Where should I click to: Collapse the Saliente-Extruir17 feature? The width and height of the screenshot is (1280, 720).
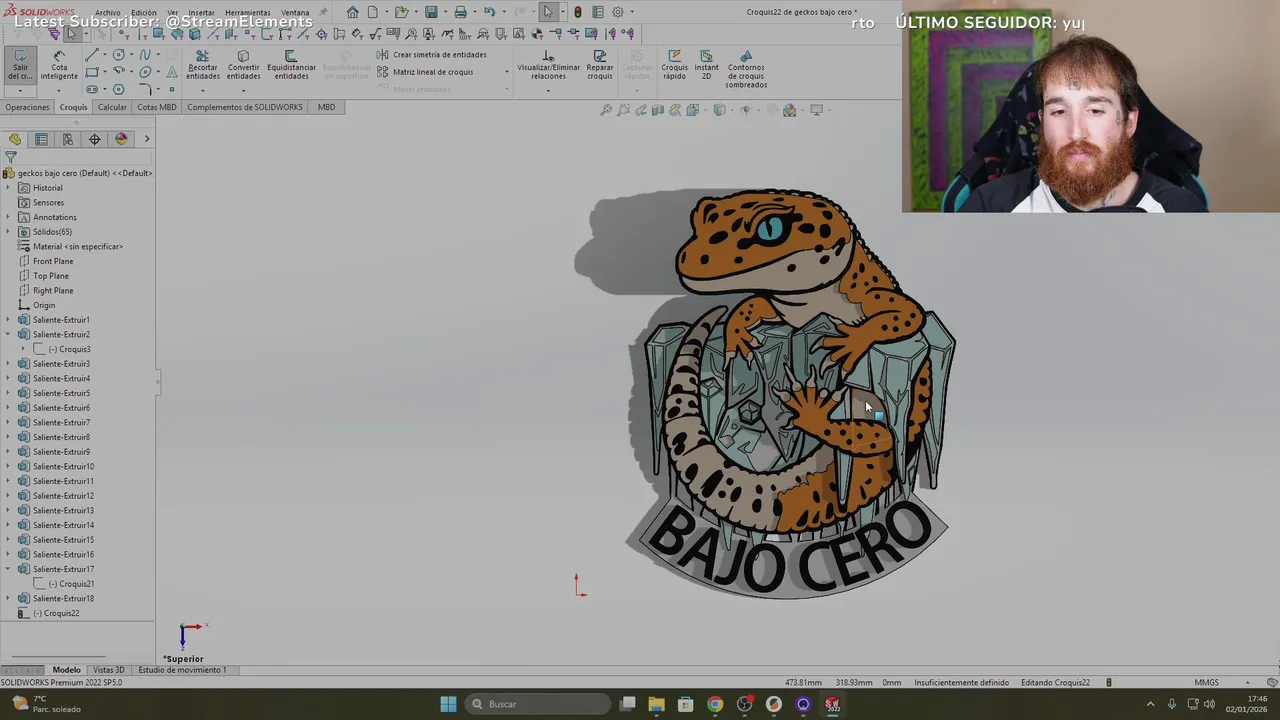8,569
